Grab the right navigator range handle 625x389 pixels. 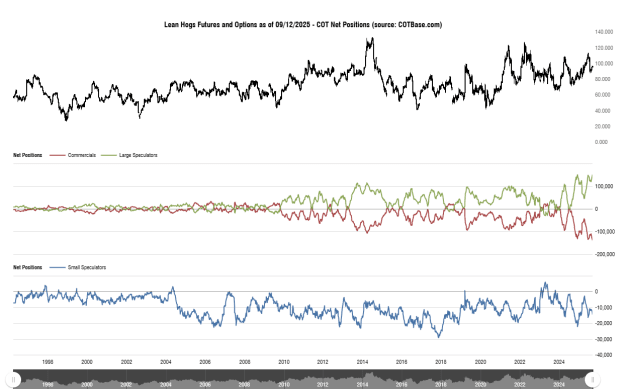pos(592,379)
